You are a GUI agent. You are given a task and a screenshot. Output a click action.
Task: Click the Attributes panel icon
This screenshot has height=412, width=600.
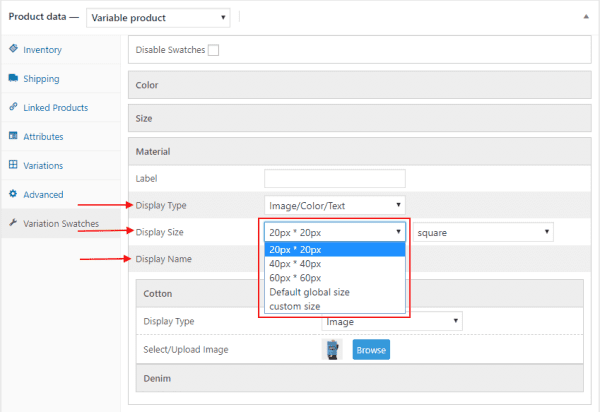pos(13,136)
